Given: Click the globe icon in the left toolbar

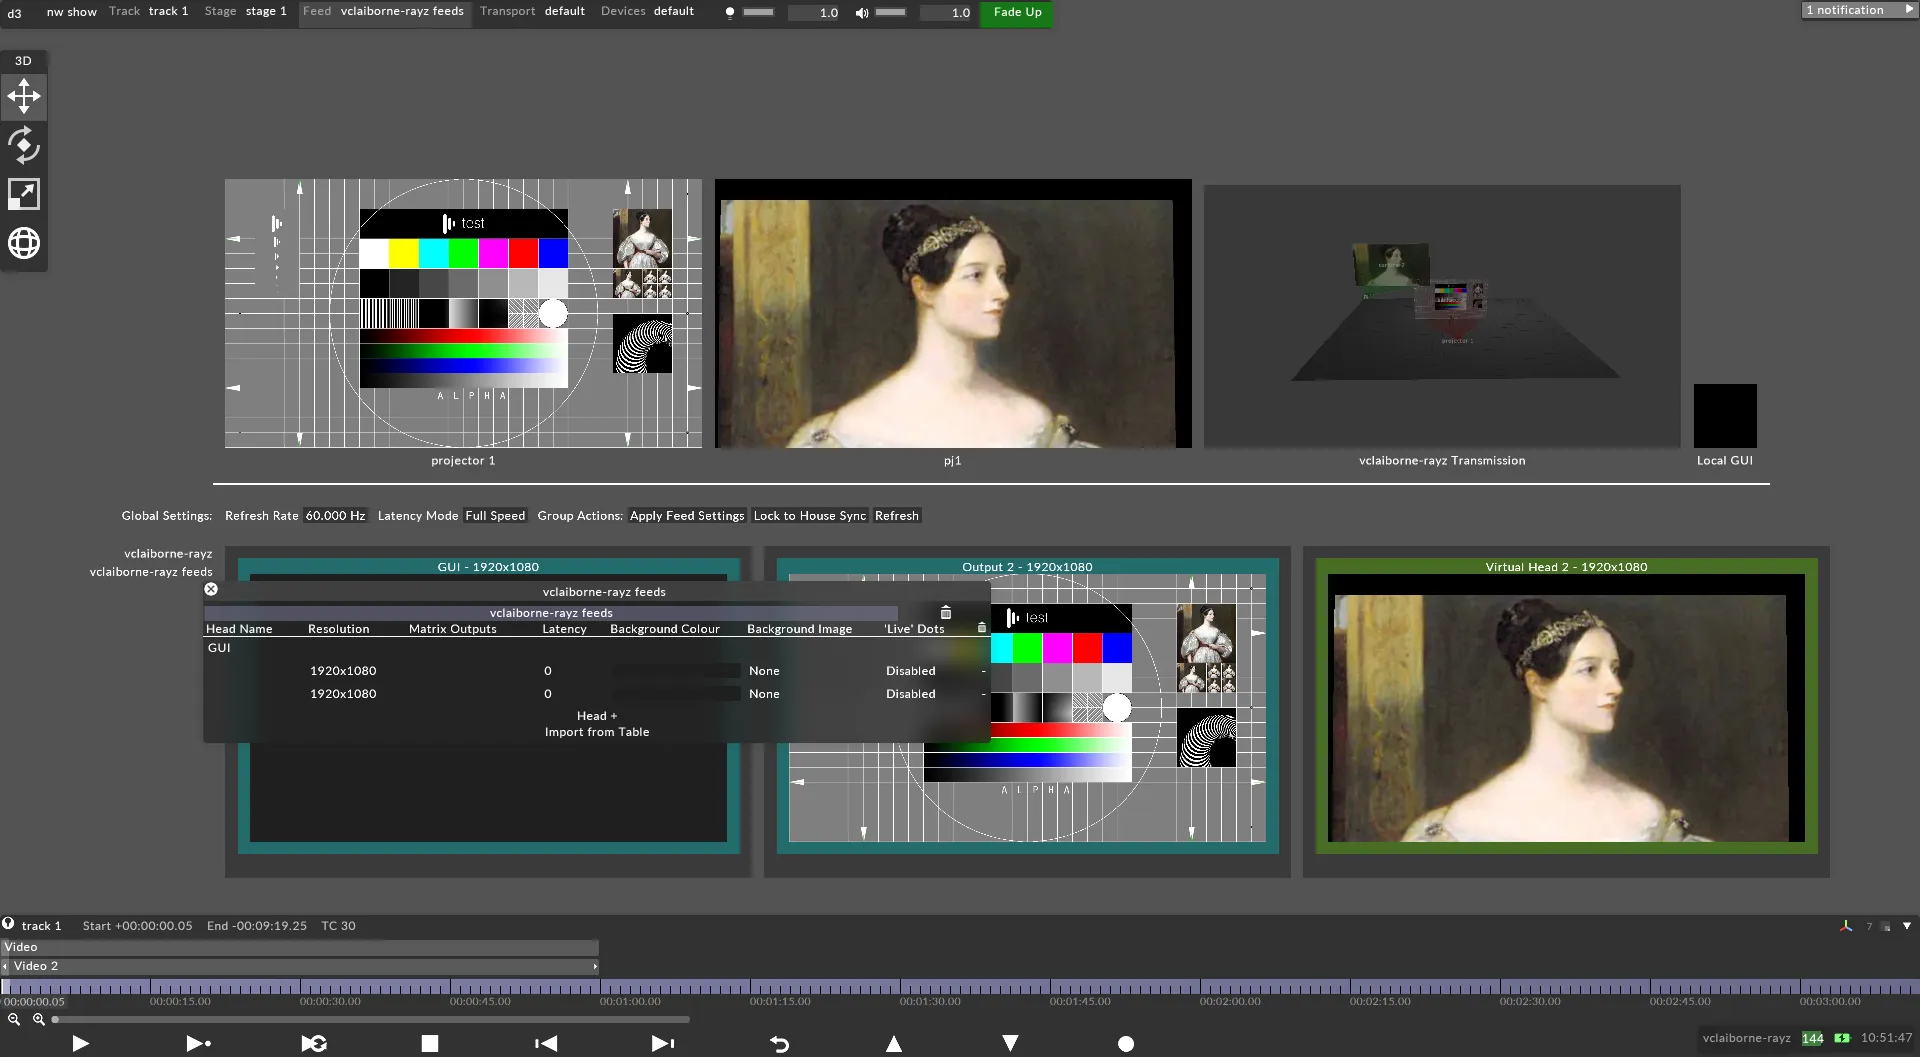Looking at the screenshot, I should pyautogui.click(x=23, y=242).
